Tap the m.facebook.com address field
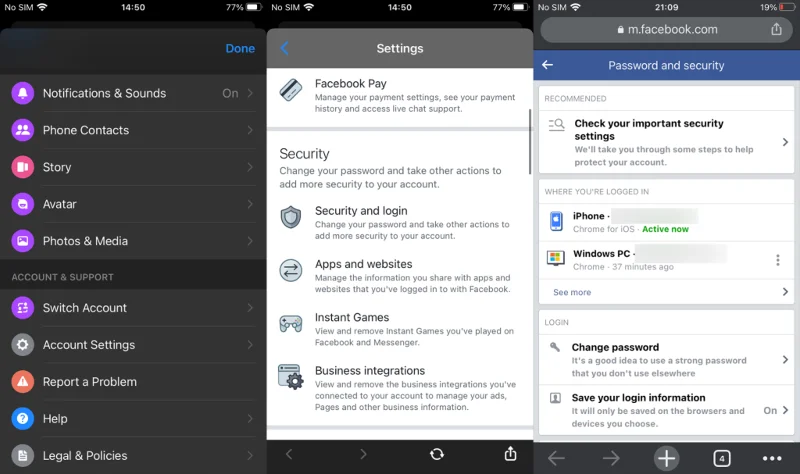Screen dimensions: 800x474 click(666, 30)
